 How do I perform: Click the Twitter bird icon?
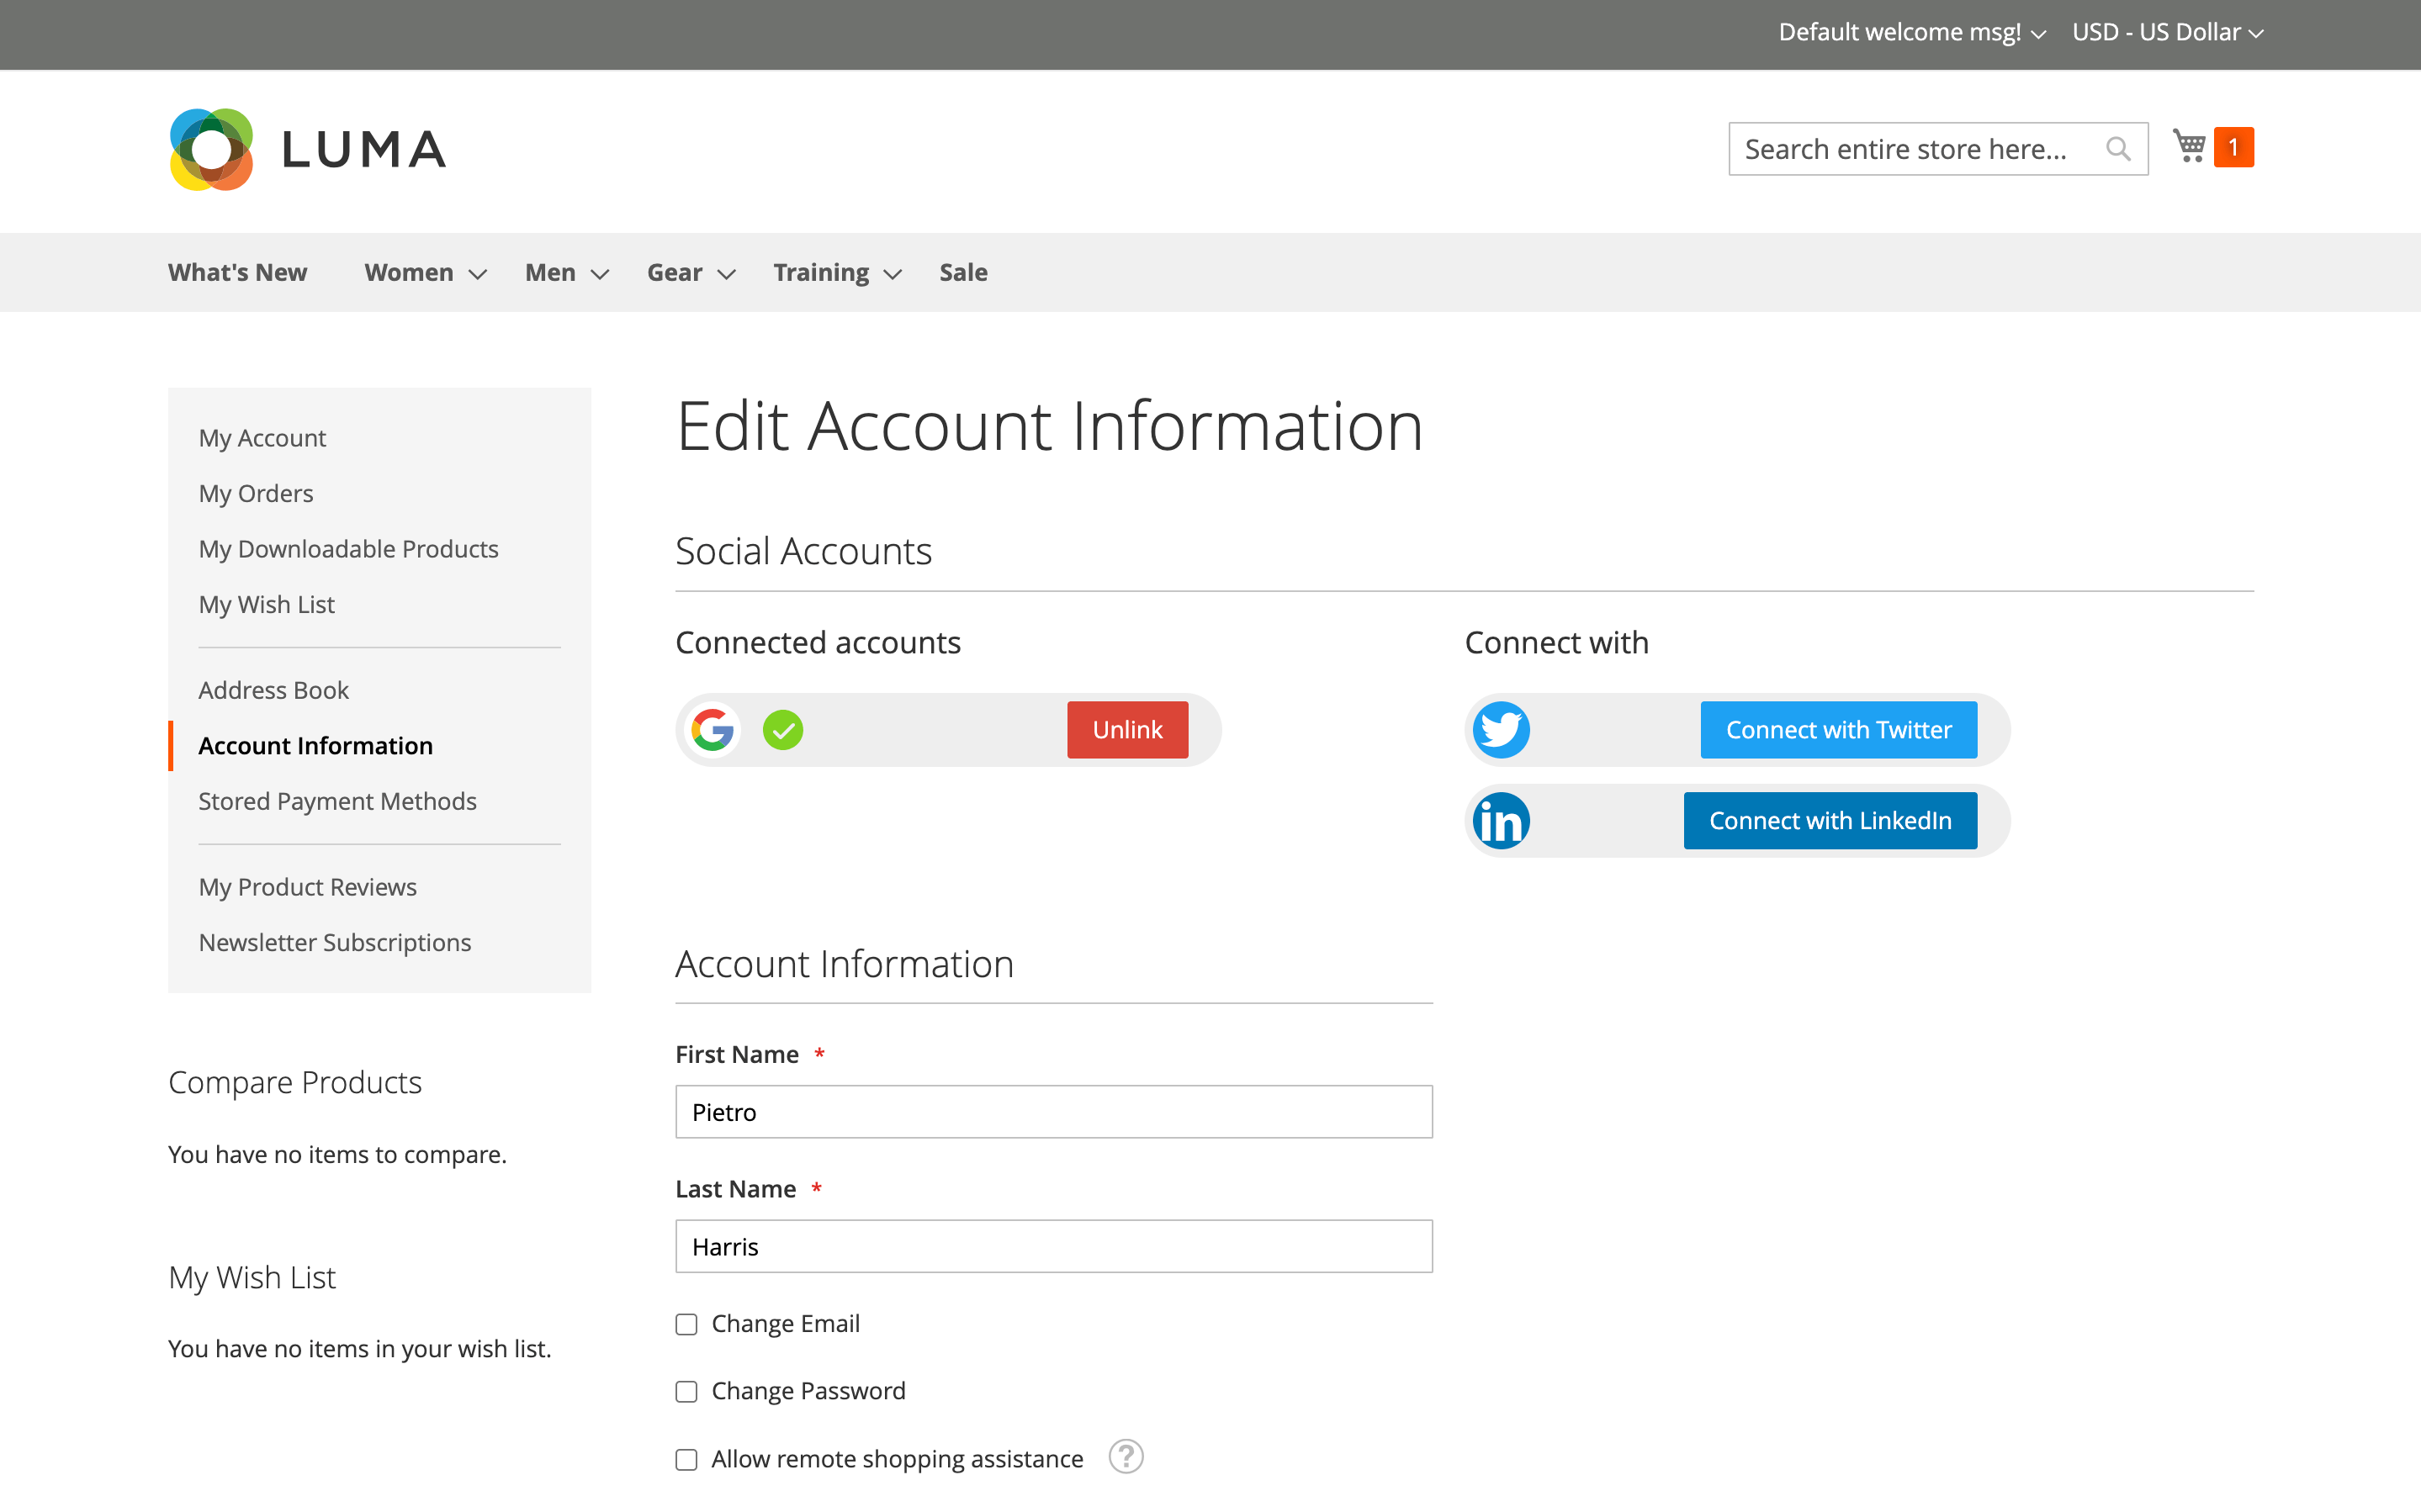[1501, 730]
